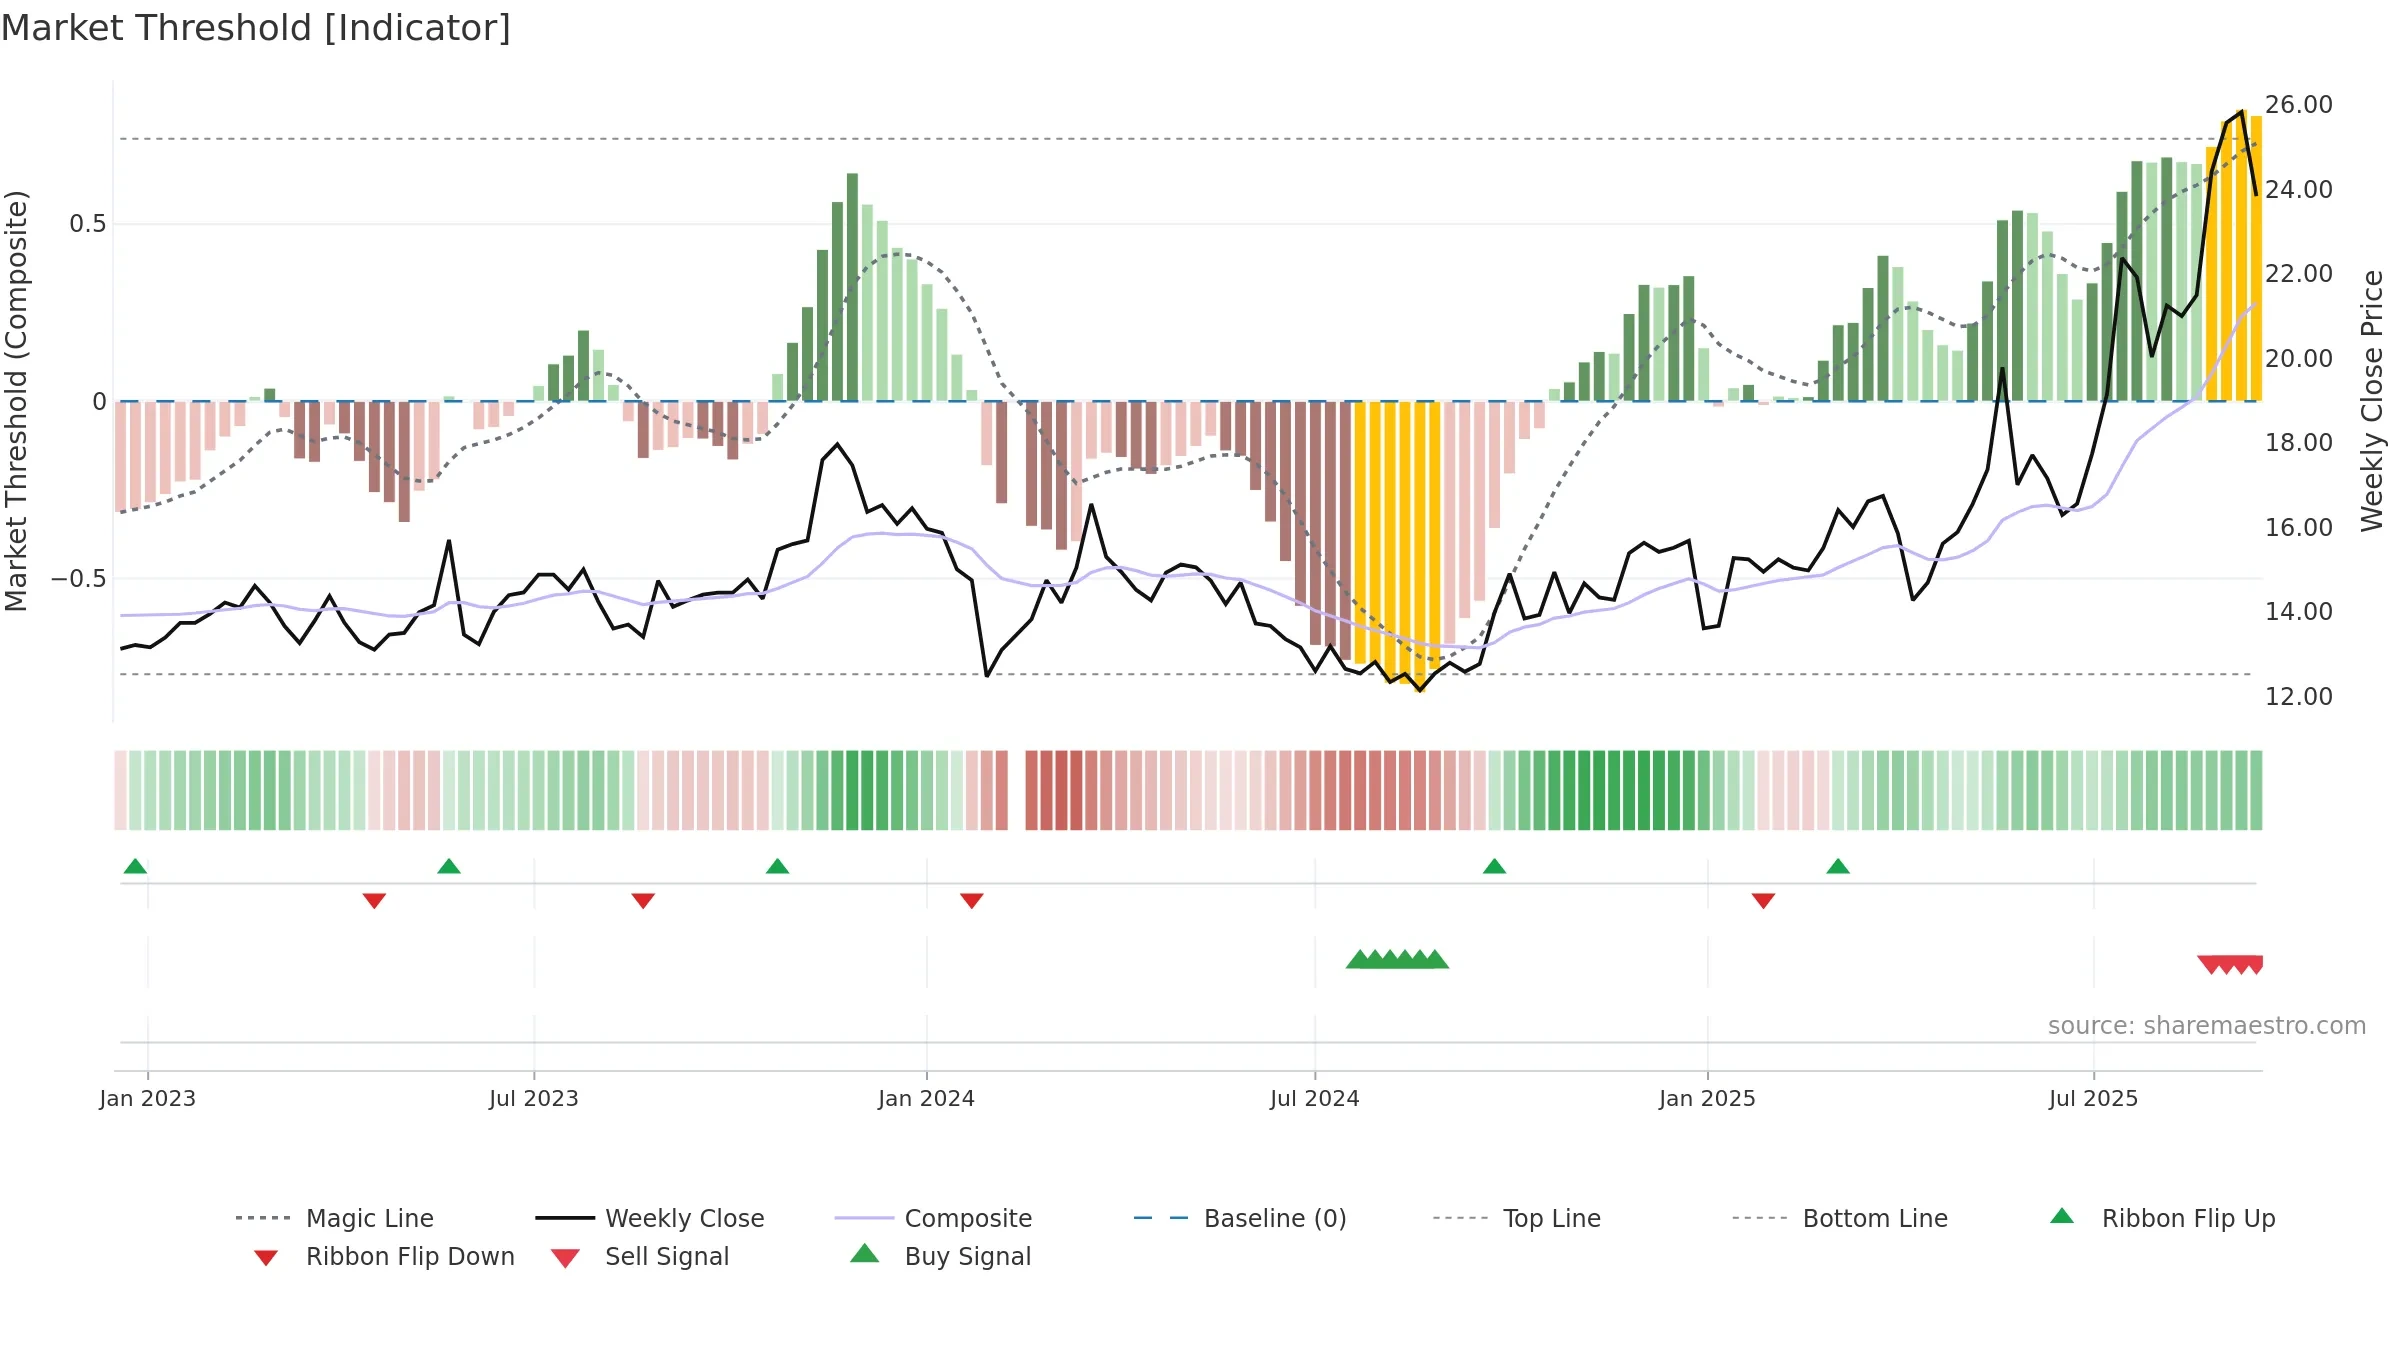Viewport: 2400px width, 1350px height.
Task: Click the first red Sell Signal triangle in the 2025 cluster
Action: coord(2210,965)
